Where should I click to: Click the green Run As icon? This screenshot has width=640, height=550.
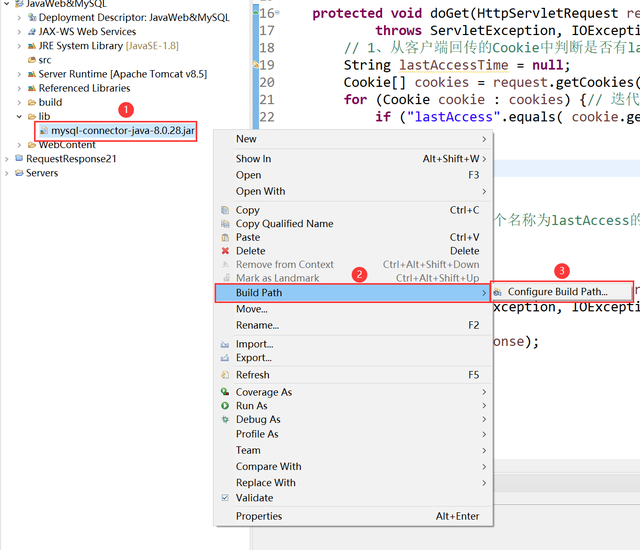pos(225,406)
